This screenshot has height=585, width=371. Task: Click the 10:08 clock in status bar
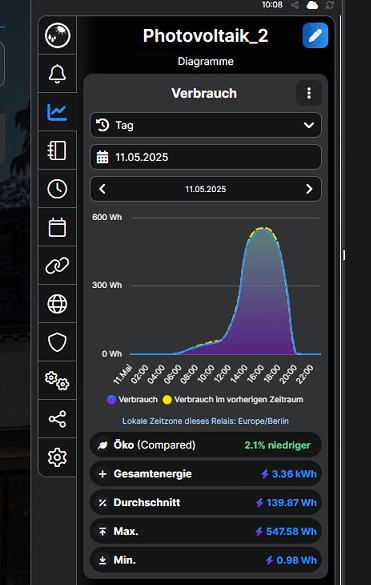coord(272,5)
